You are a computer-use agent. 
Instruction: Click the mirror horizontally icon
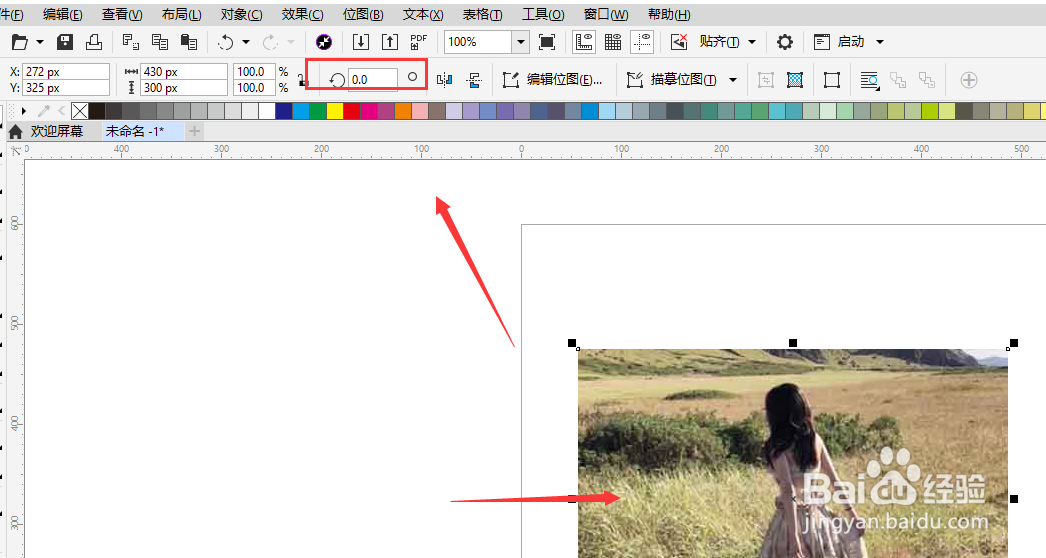pyautogui.click(x=444, y=80)
